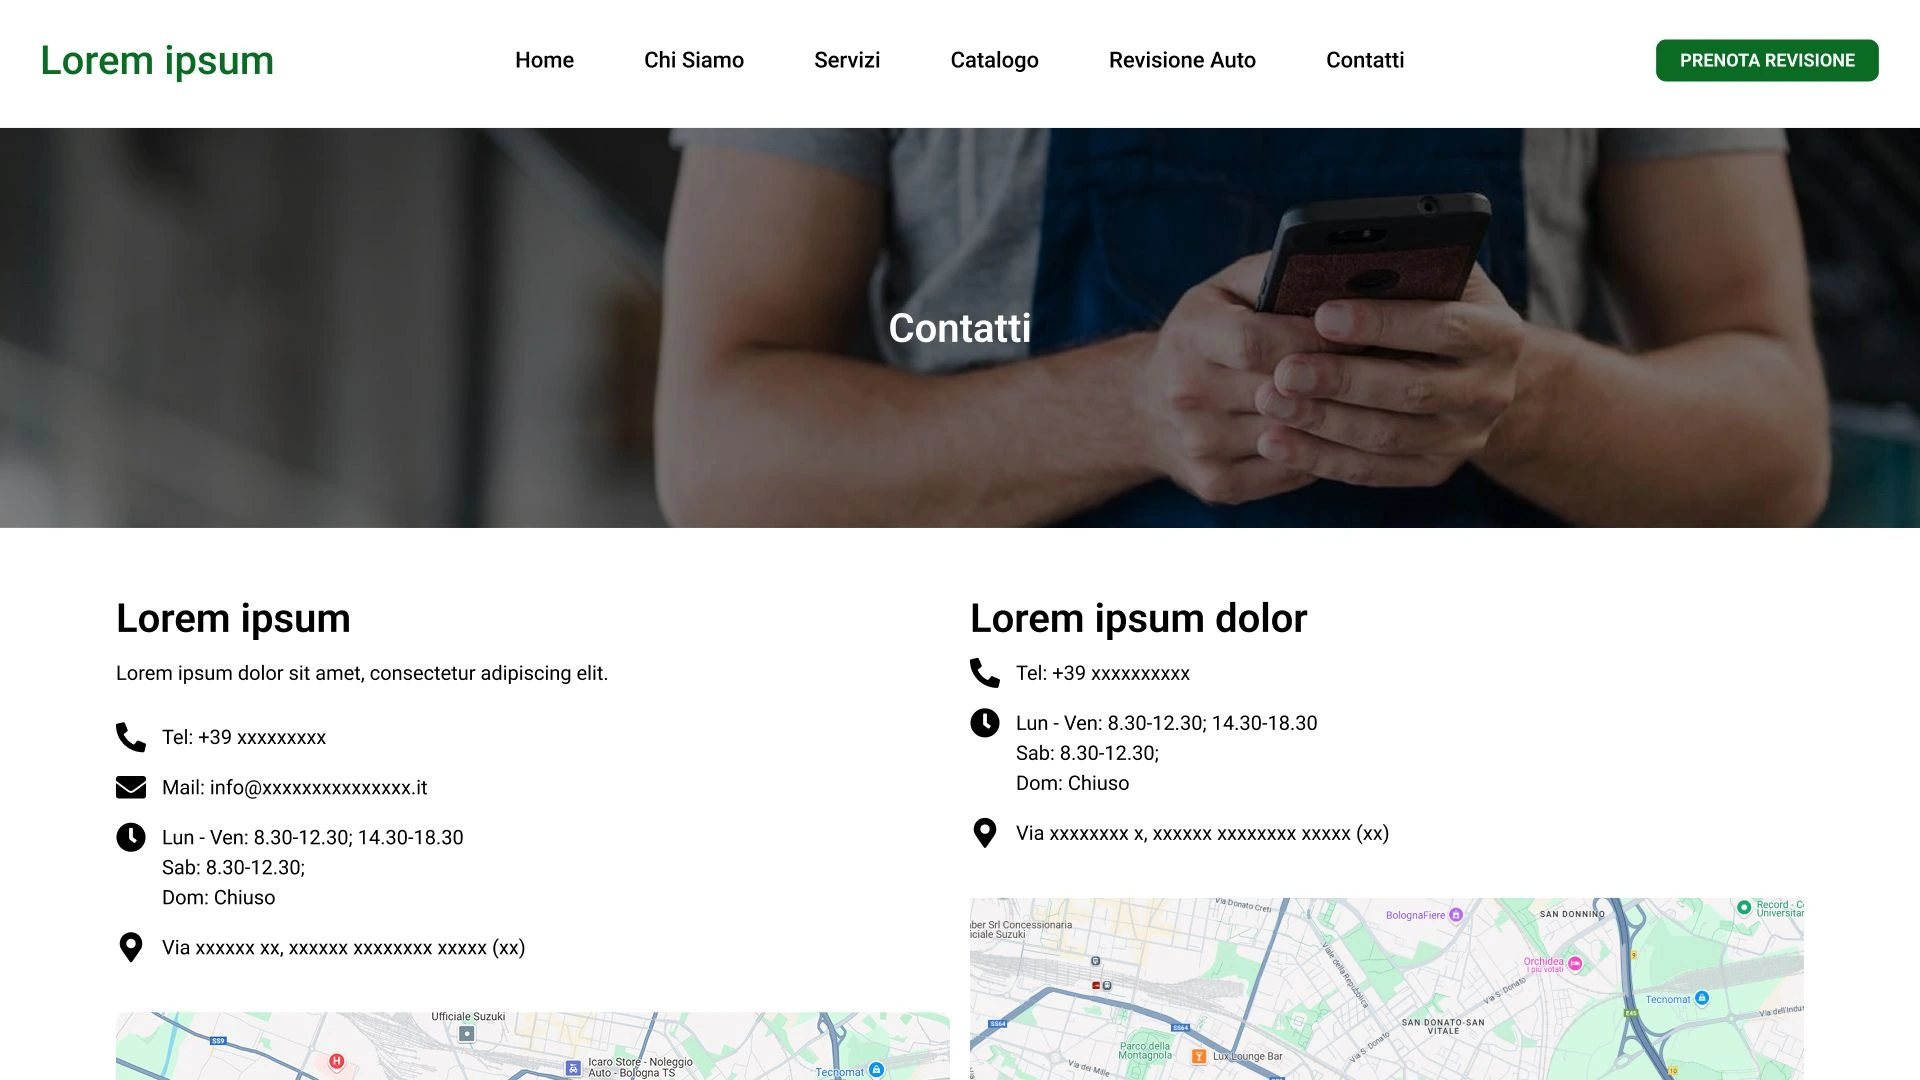This screenshot has width=1920, height=1080.
Task: Click the green Lorem ipsum logo
Action: pyautogui.click(x=157, y=61)
